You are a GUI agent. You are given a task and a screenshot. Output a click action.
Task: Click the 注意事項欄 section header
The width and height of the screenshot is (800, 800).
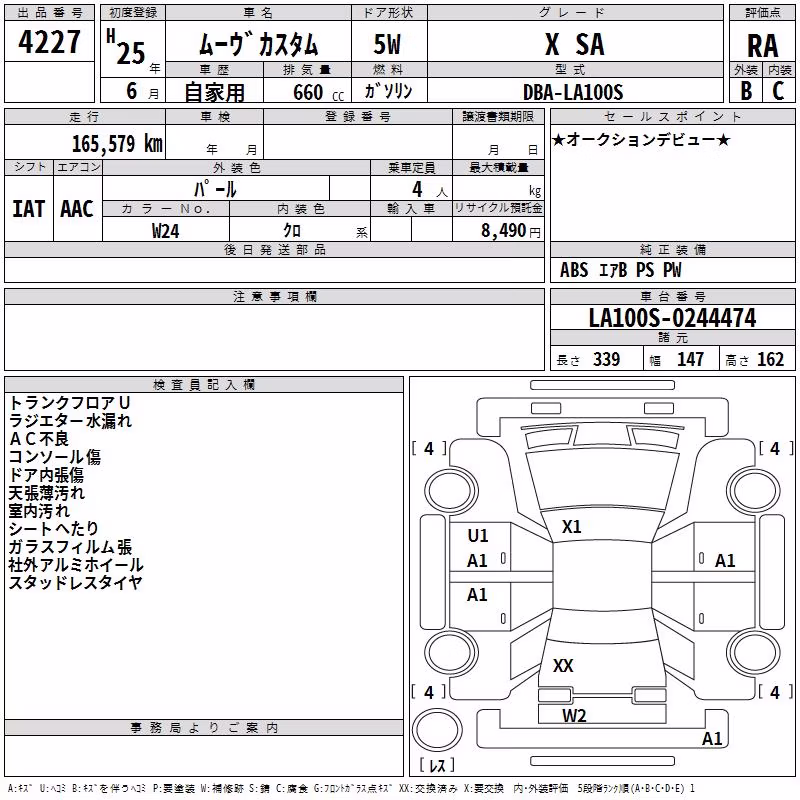click(x=274, y=296)
